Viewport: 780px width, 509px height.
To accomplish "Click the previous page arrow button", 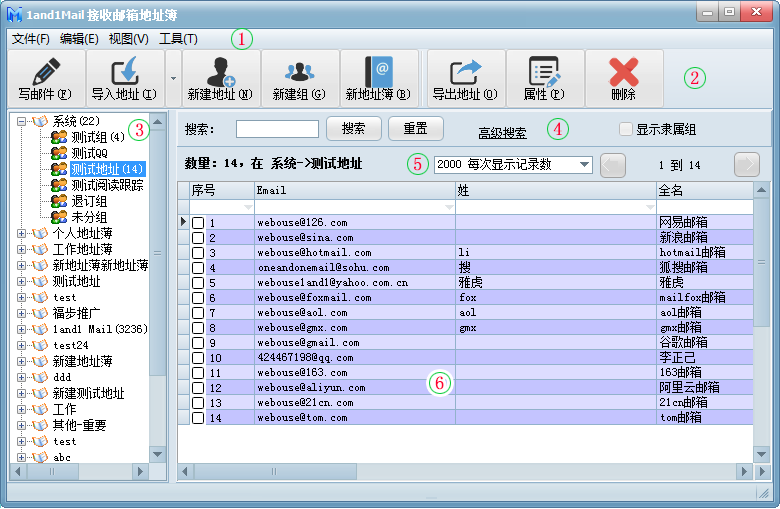I will [x=613, y=165].
